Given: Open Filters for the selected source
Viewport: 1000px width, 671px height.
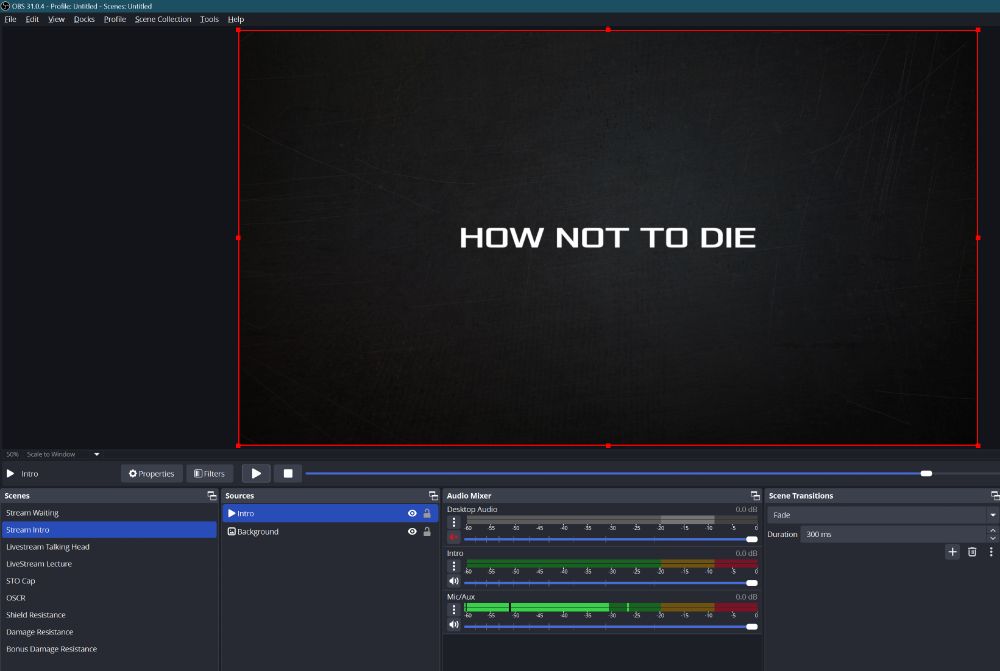Looking at the screenshot, I should 210,473.
